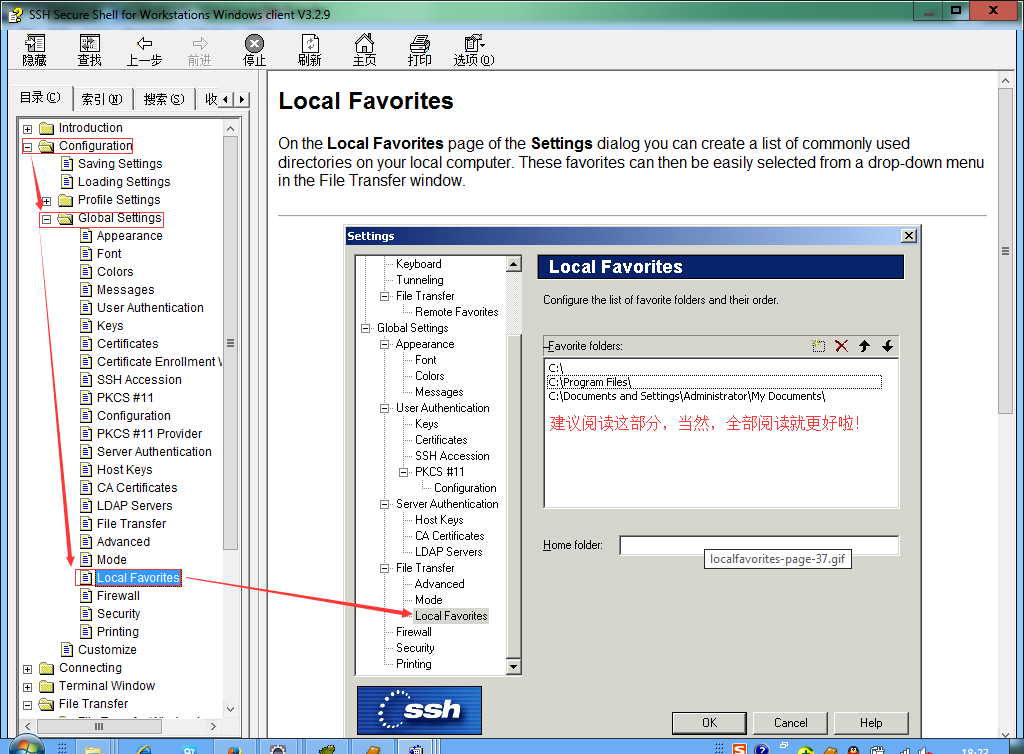Image resolution: width=1024 pixels, height=754 pixels.
Task: Select the Loading Settings topic
Action: pyautogui.click(x=124, y=181)
